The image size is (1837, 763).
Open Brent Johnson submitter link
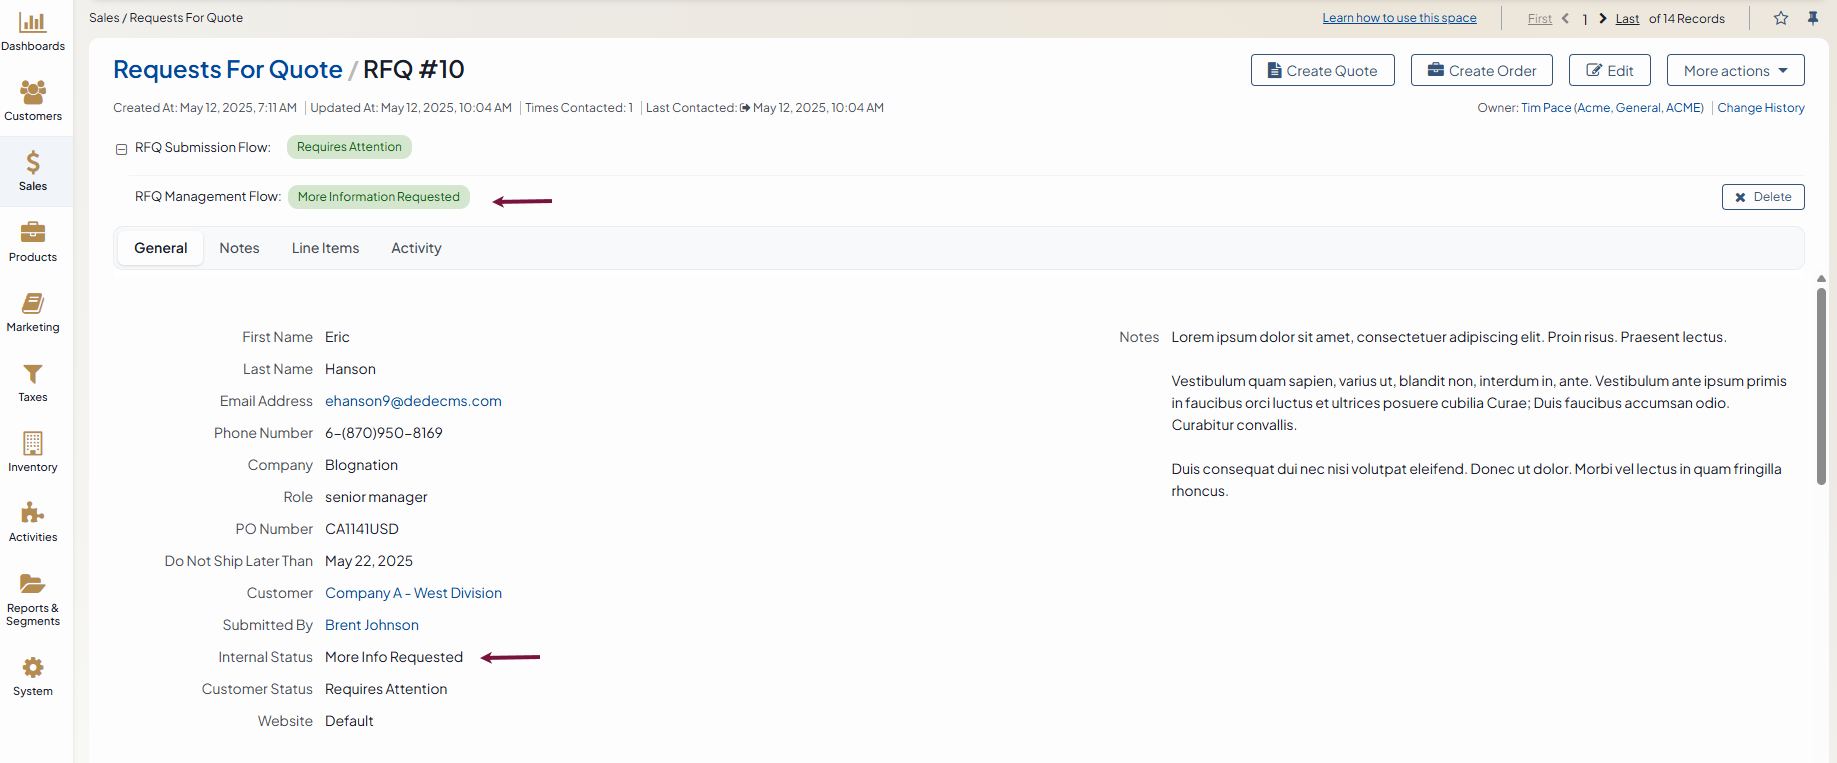(x=372, y=625)
